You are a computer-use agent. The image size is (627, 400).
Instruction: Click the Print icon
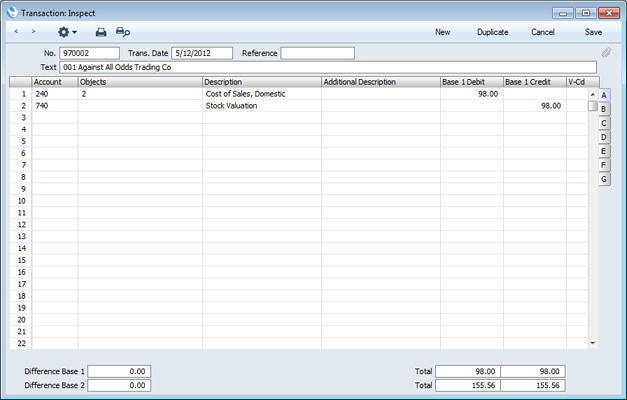(100, 32)
